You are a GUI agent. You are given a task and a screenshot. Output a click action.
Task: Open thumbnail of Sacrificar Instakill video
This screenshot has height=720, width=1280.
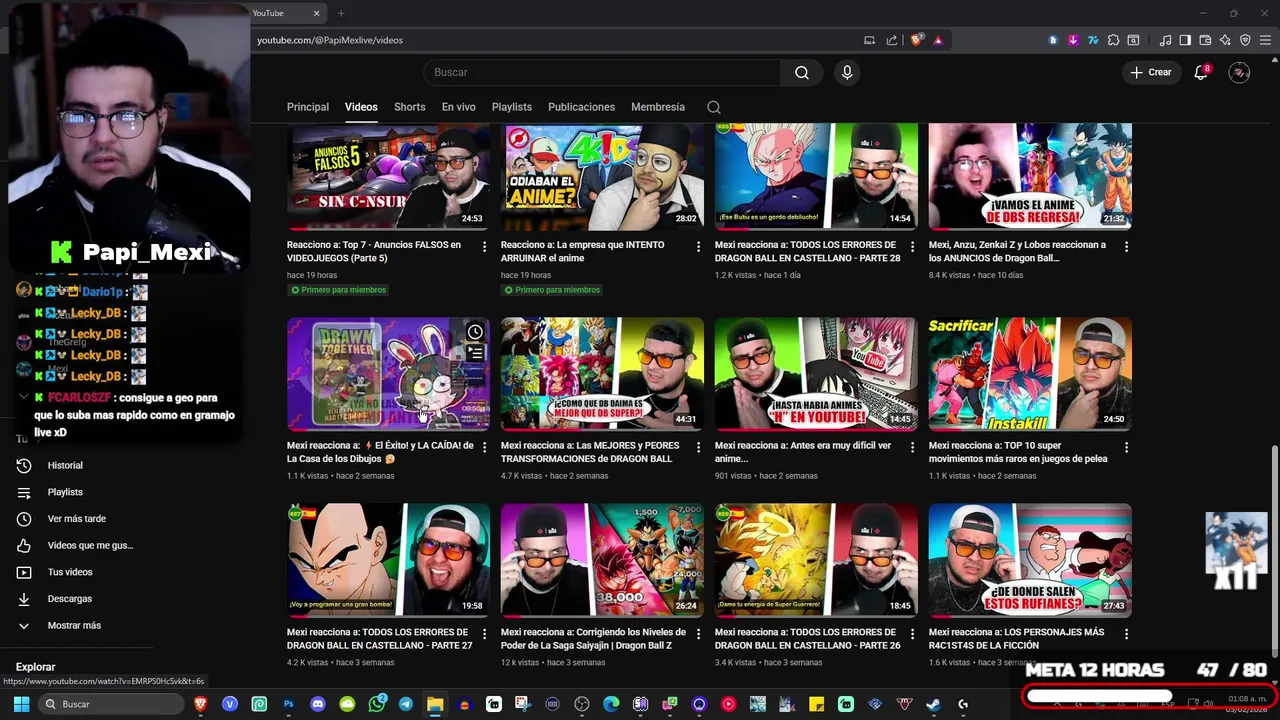click(x=1030, y=374)
